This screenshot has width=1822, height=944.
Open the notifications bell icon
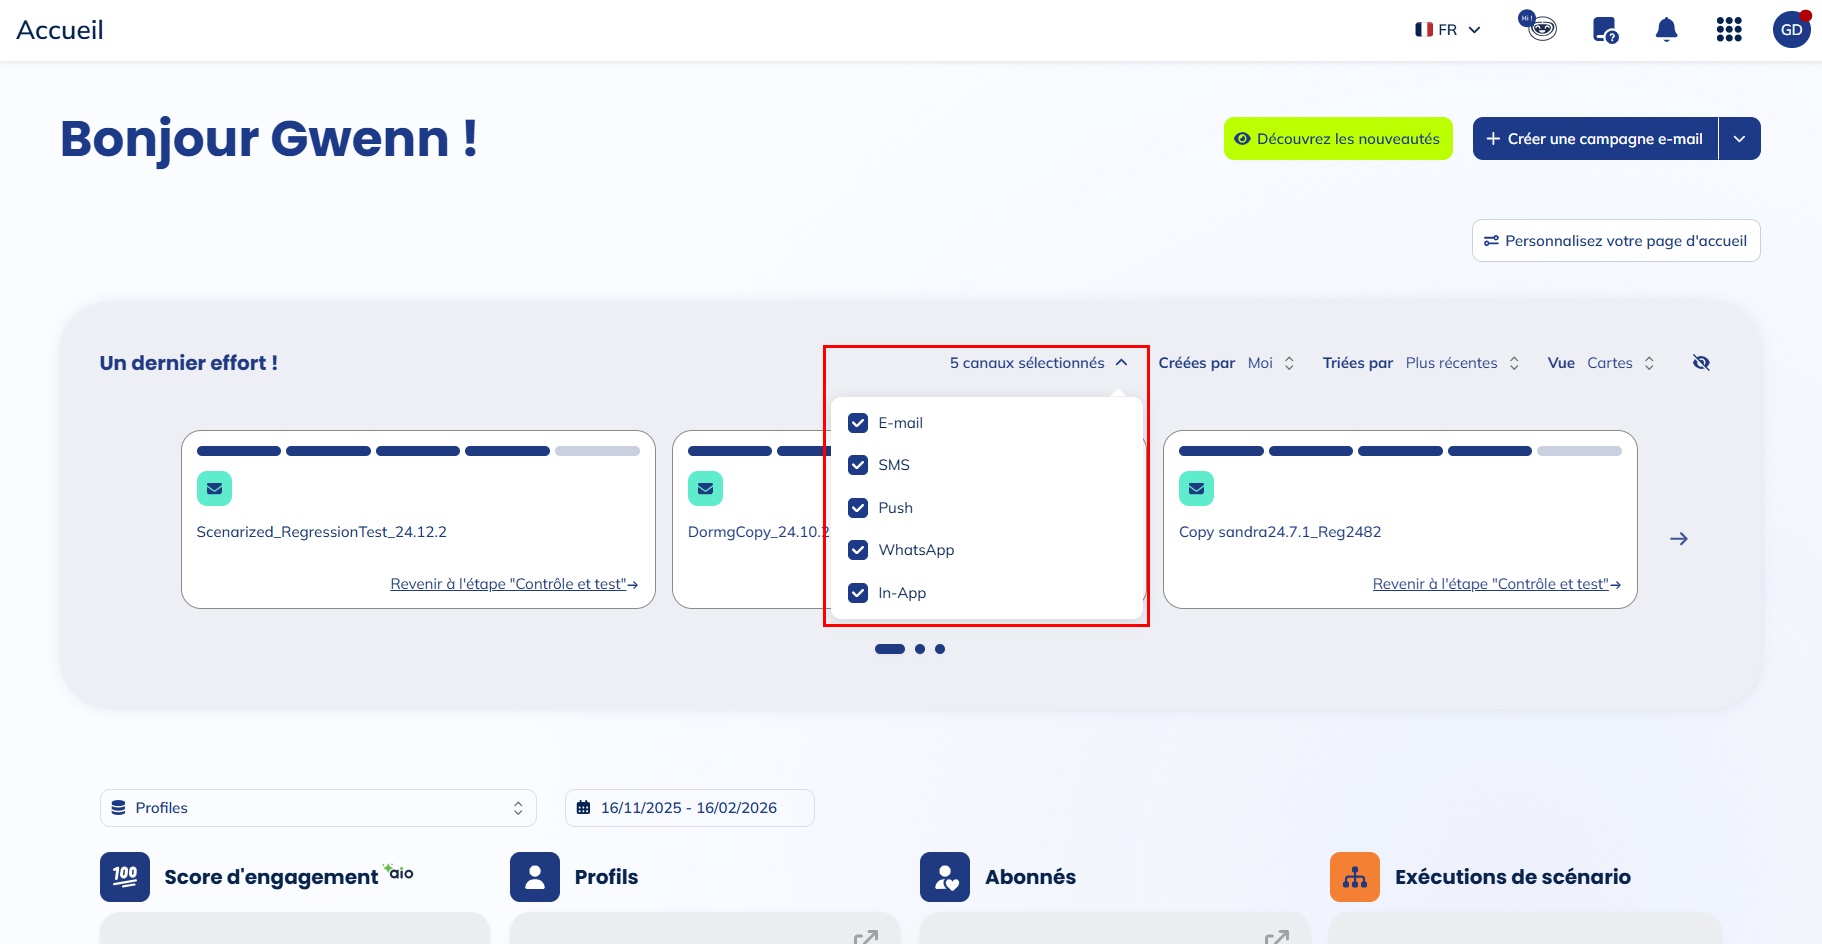coord(1666,30)
